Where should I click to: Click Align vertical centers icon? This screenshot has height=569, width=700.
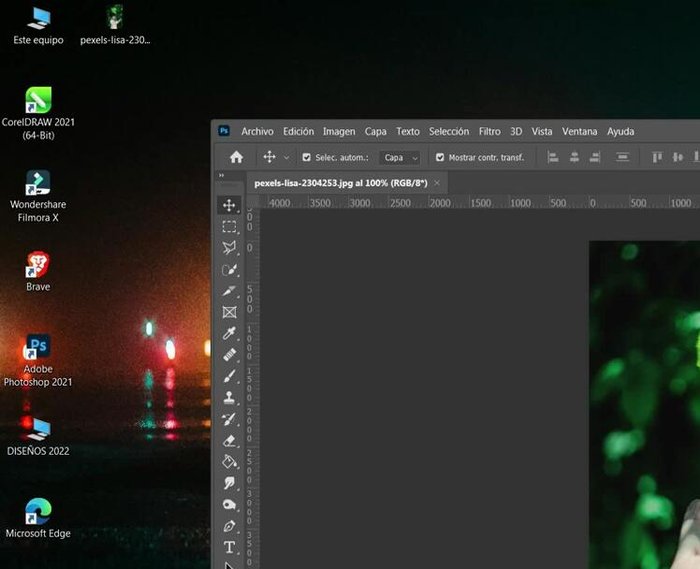coord(678,157)
